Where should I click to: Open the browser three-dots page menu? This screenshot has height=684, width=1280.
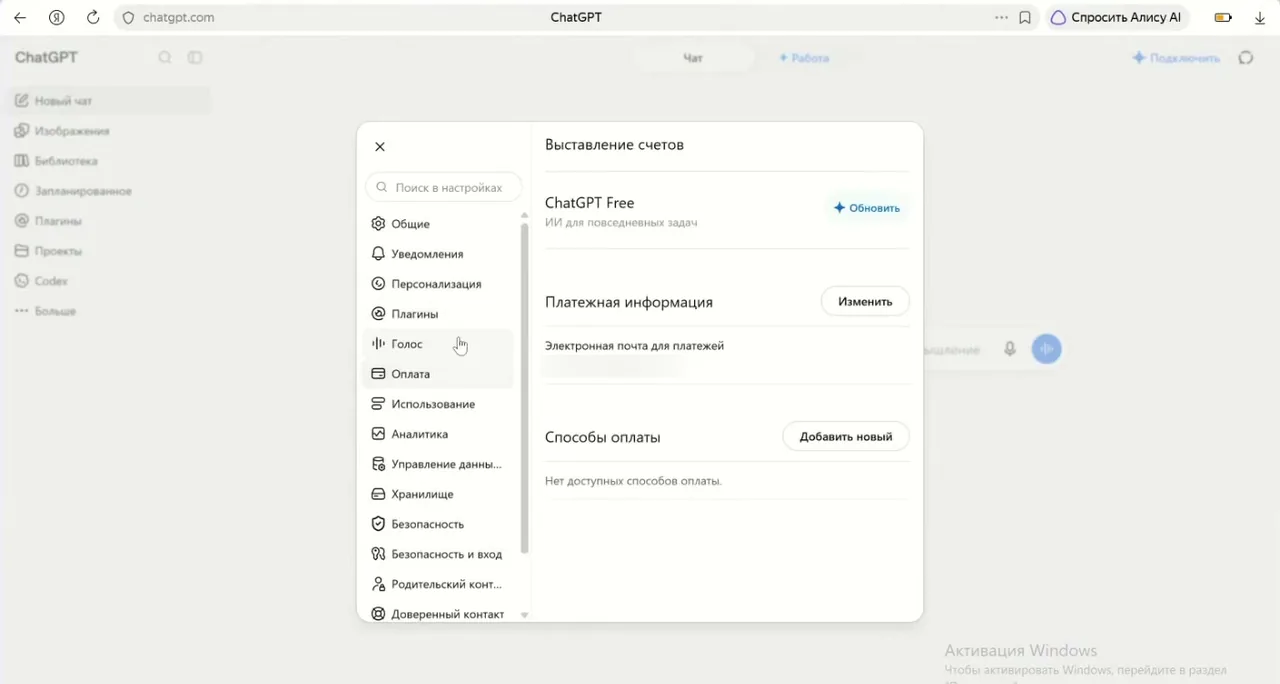1001,17
